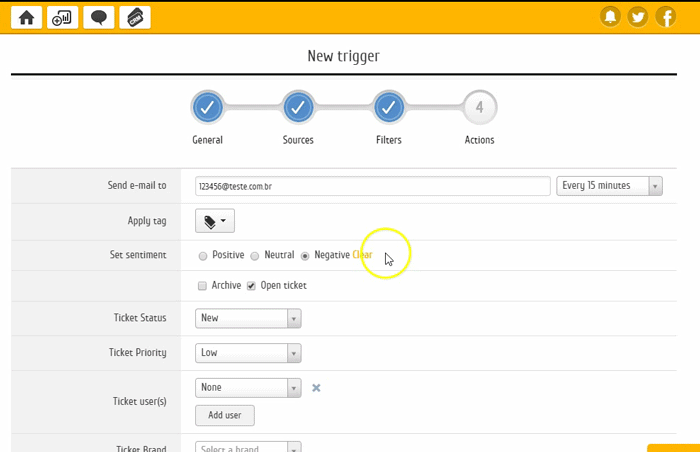
Task: Click the Clear sentiment link
Action: (x=362, y=256)
